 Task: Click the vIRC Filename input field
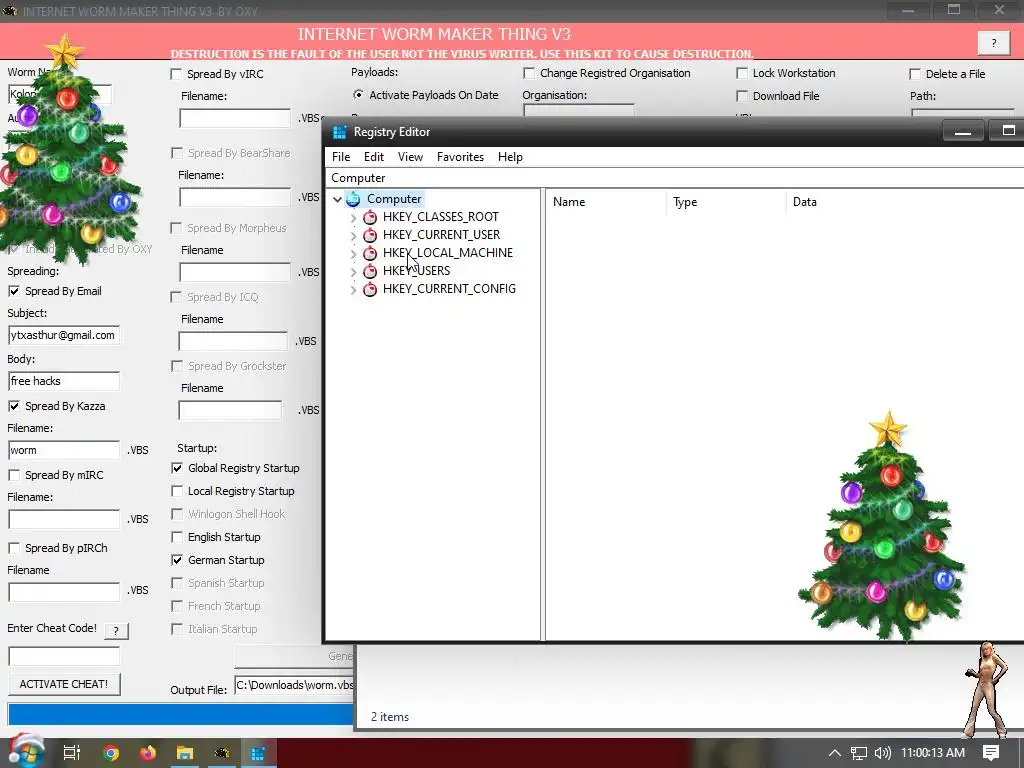tap(235, 118)
